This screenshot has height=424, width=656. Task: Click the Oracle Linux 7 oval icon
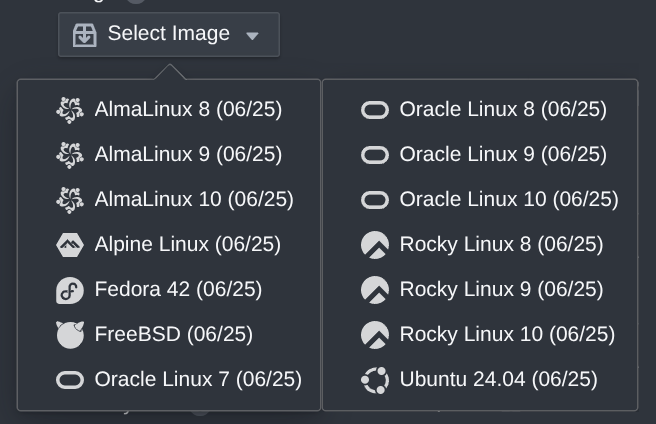70,380
